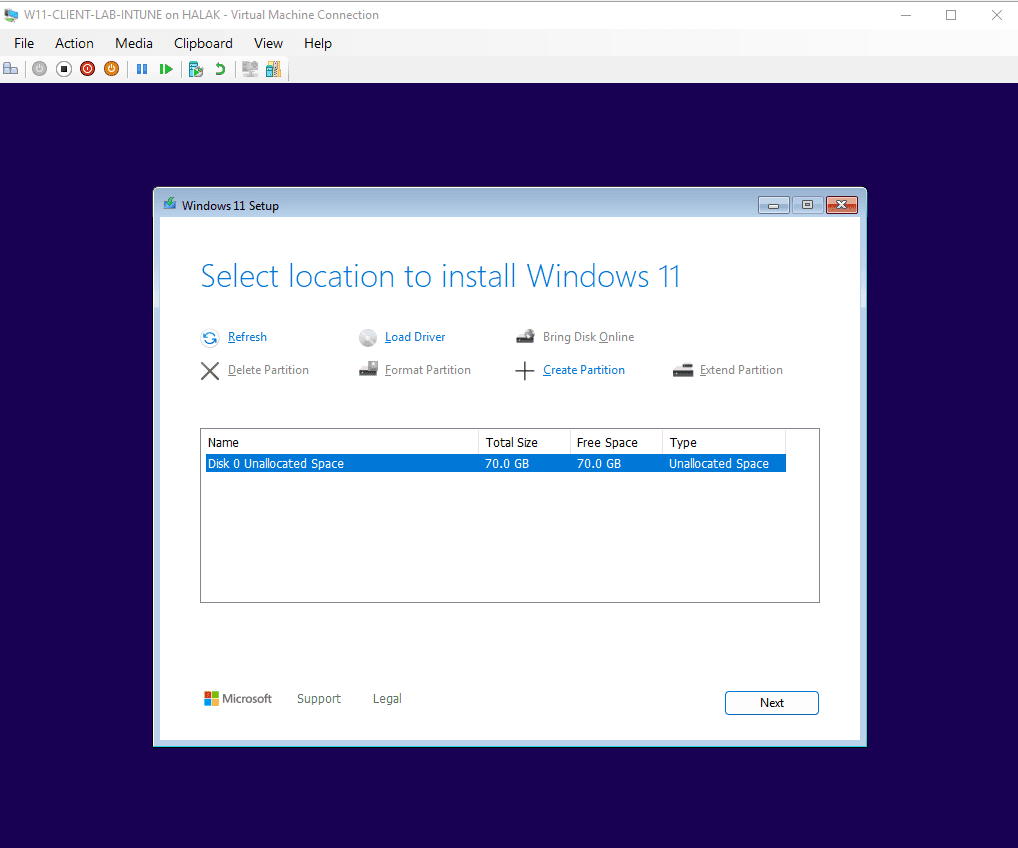Select the Load Driver option

pos(415,337)
